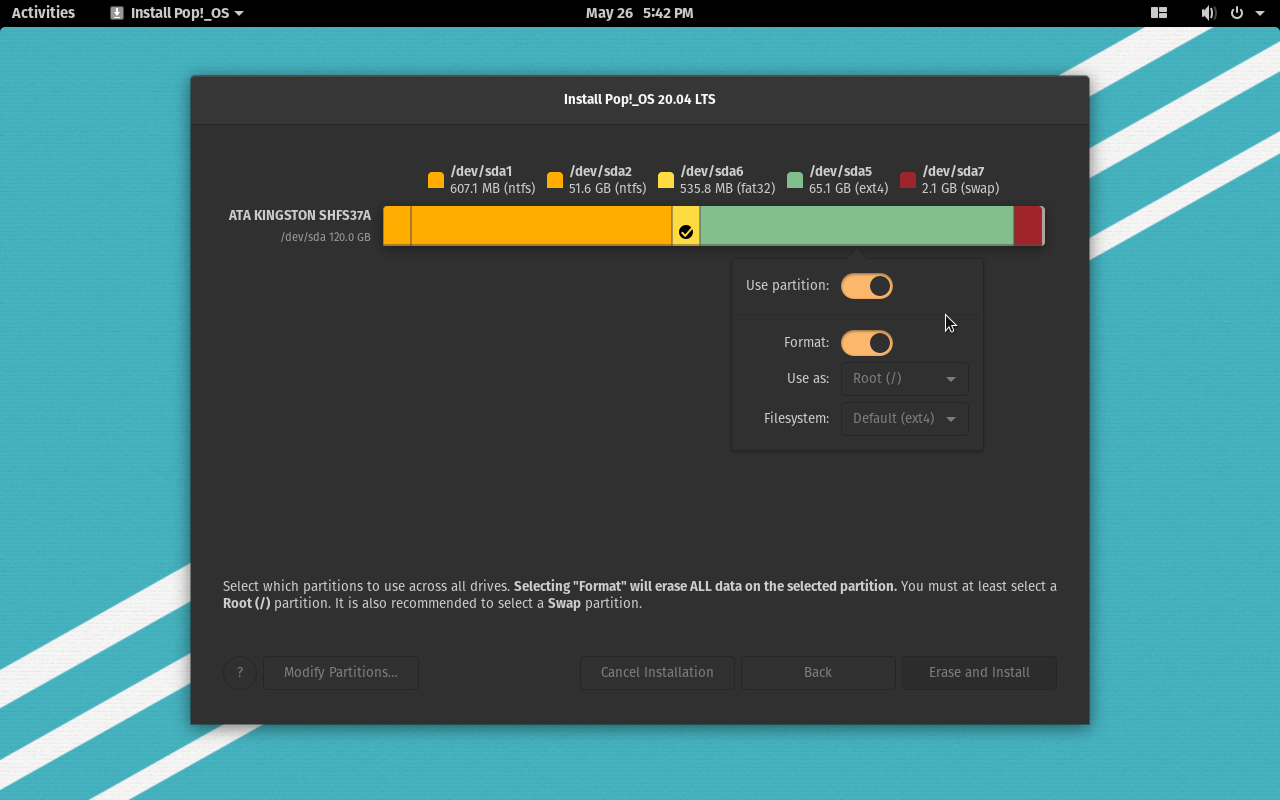Click the Cancel Installation button
Screen dimensions: 1280x800
[x=657, y=673]
